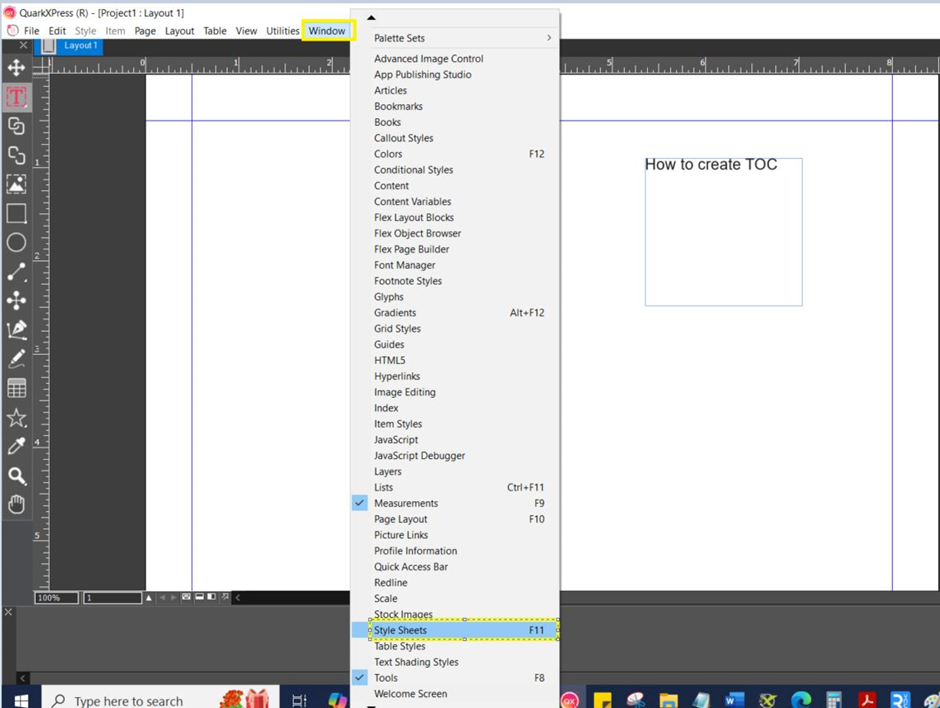Select the Starburst tool
This screenshot has height=708, width=940.
(x=16, y=416)
